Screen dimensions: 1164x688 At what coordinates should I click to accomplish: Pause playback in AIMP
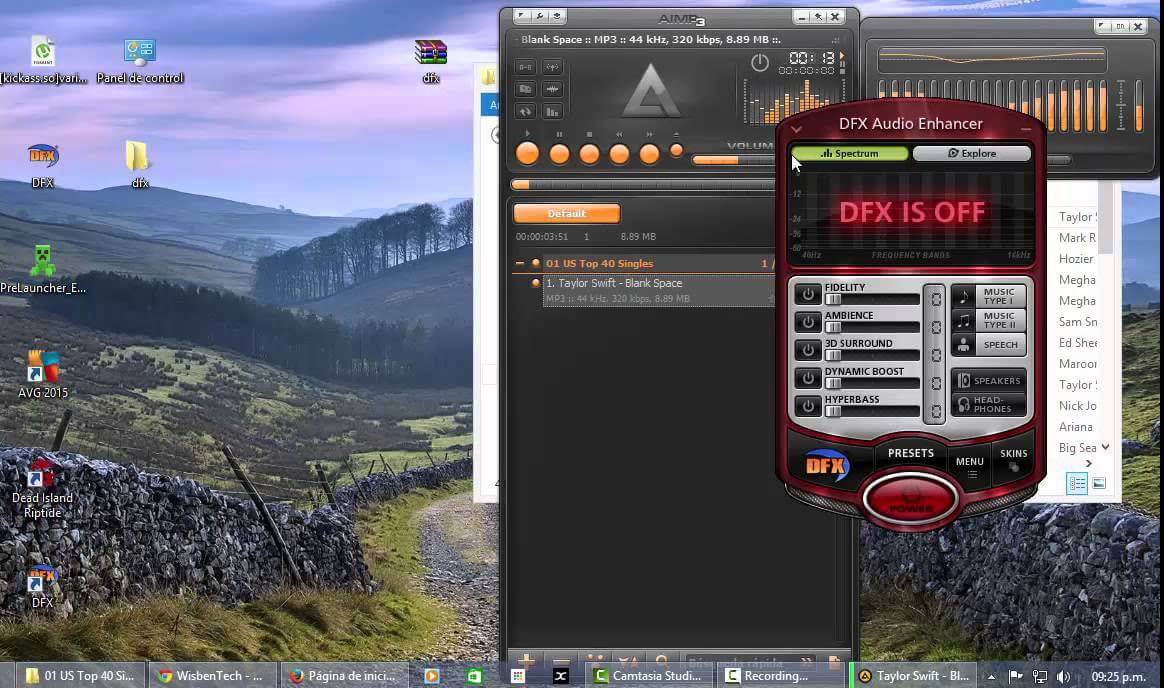coord(560,154)
